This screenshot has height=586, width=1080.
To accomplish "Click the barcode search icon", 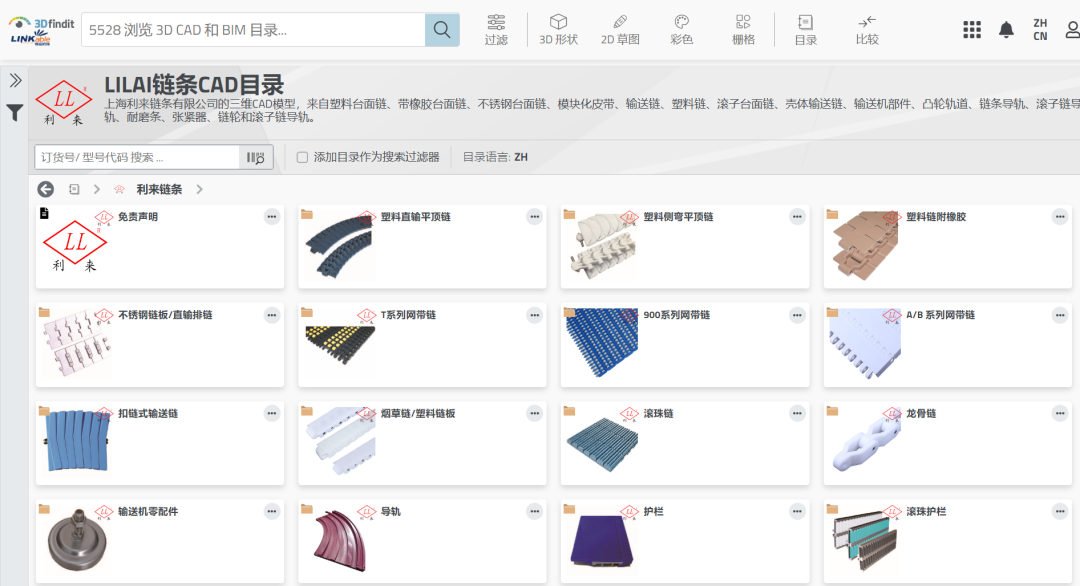I will [x=256, y=158].
